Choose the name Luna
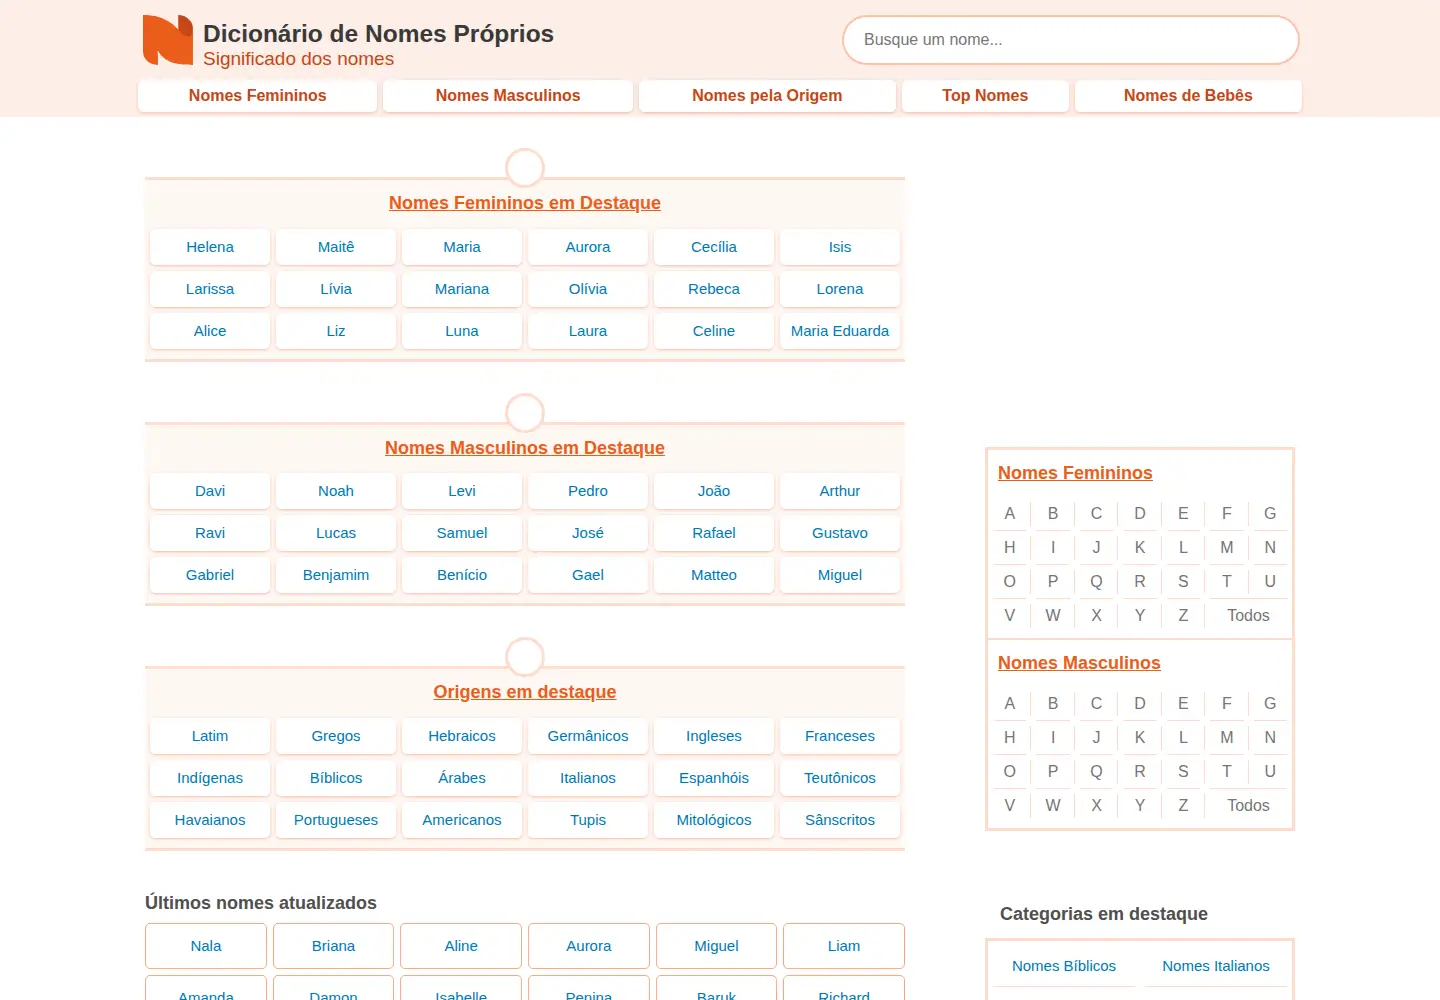This screenshot has width=1440, height=1000. click(462, 331)
